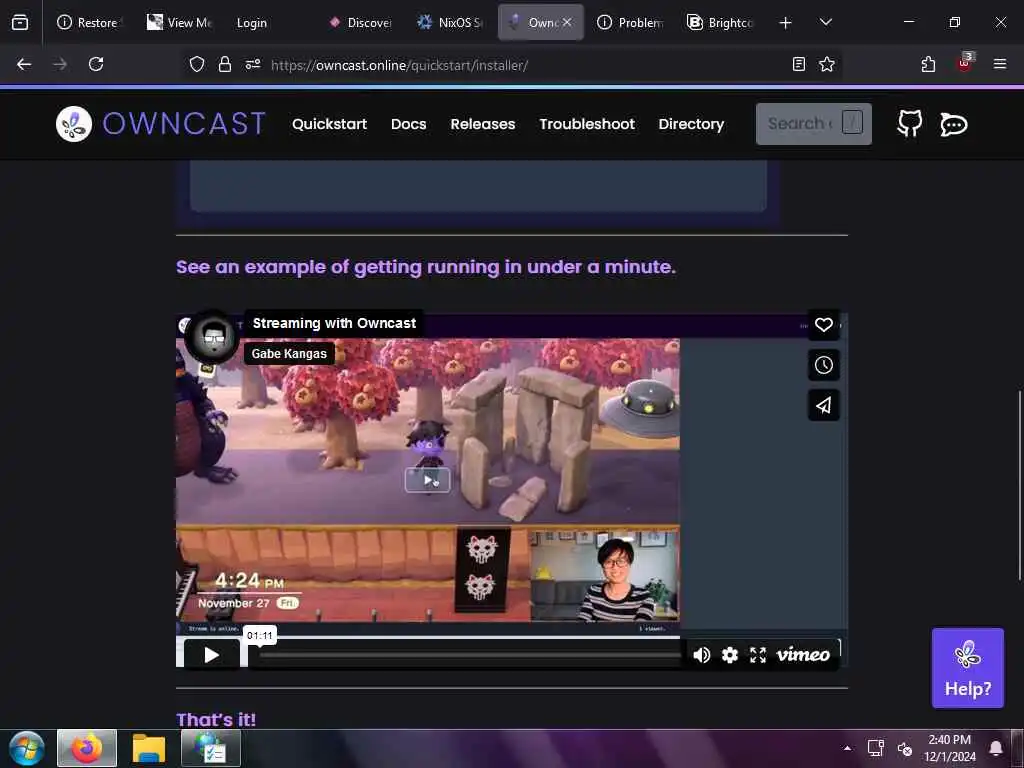Viewport: 1024px width, 768px height.
Task: Like the video with the heart icon
Action: [824, 325]
